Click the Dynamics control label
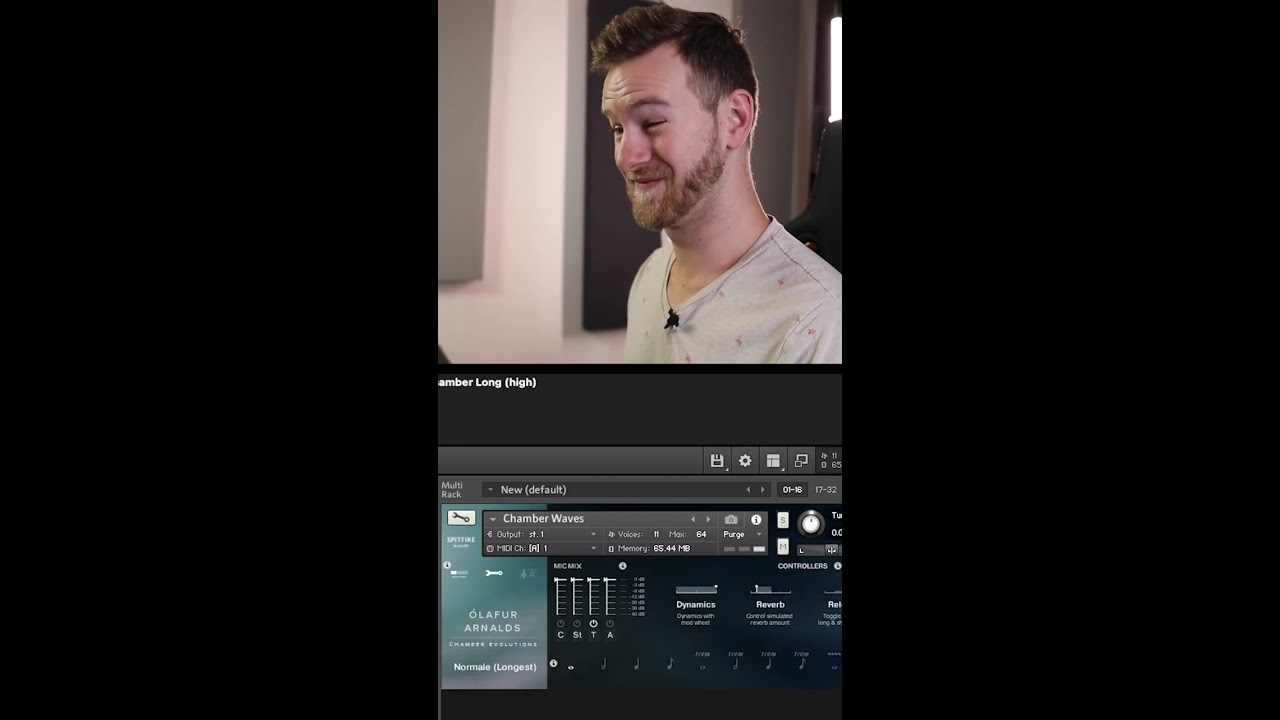This screenshot has width=1280, height=720. [x=696, y=605]
